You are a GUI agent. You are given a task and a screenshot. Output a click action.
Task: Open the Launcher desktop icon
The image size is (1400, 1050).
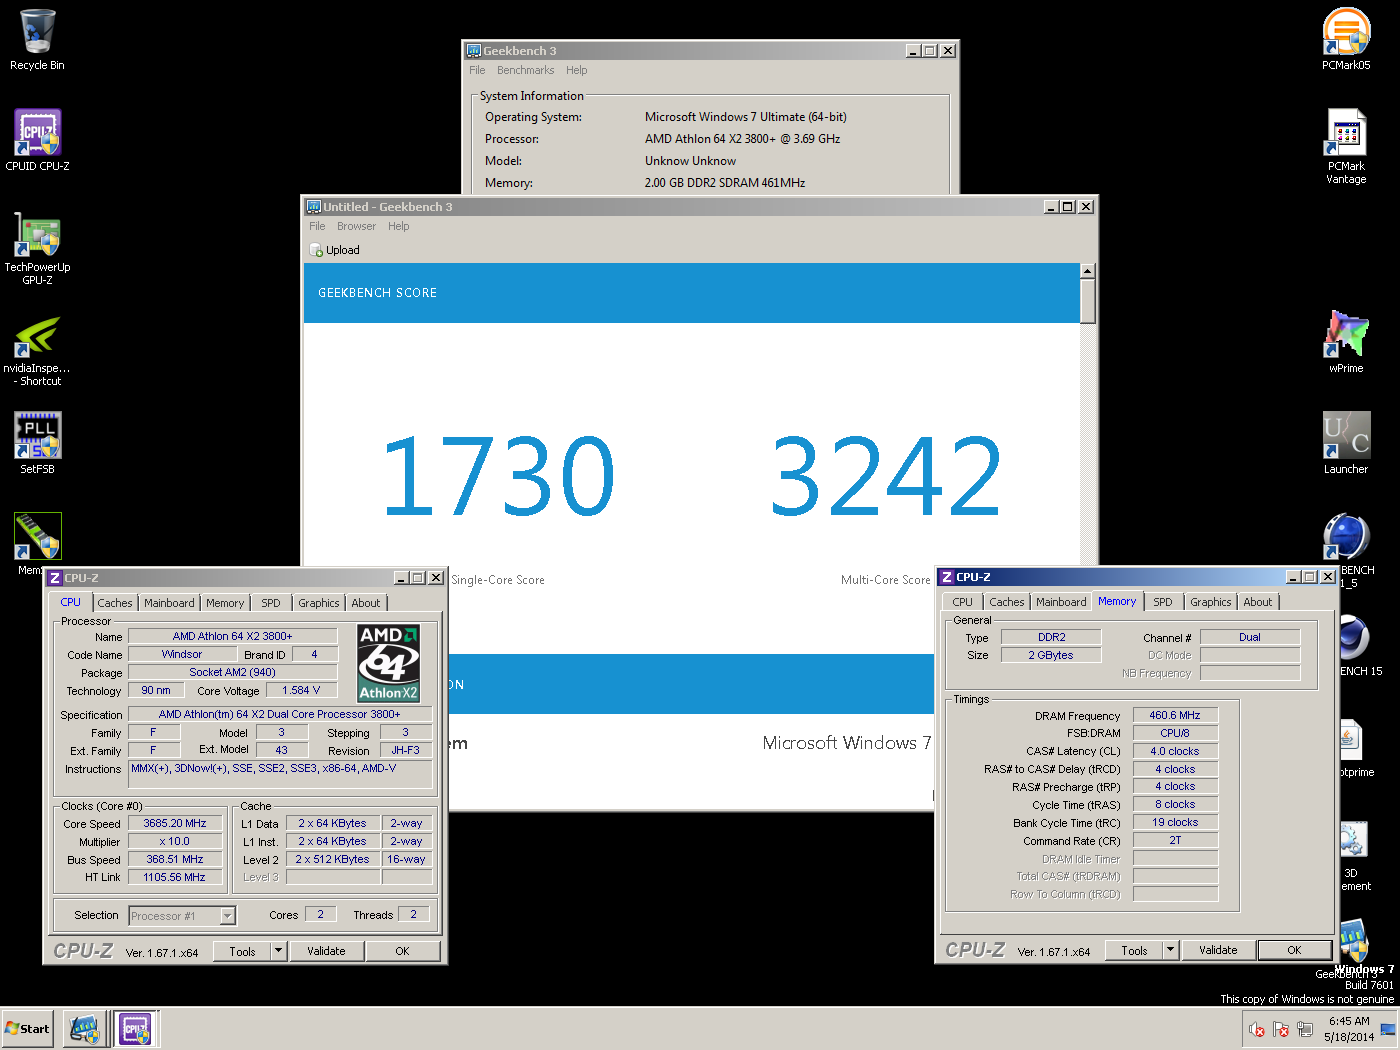point(1346,442)
